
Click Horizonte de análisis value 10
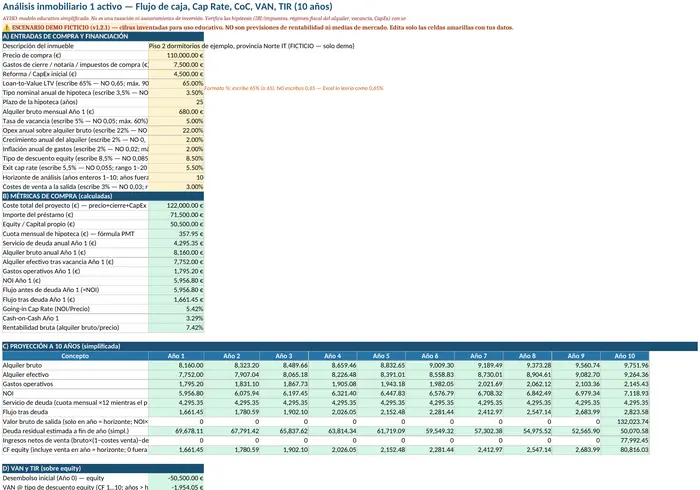176,177
